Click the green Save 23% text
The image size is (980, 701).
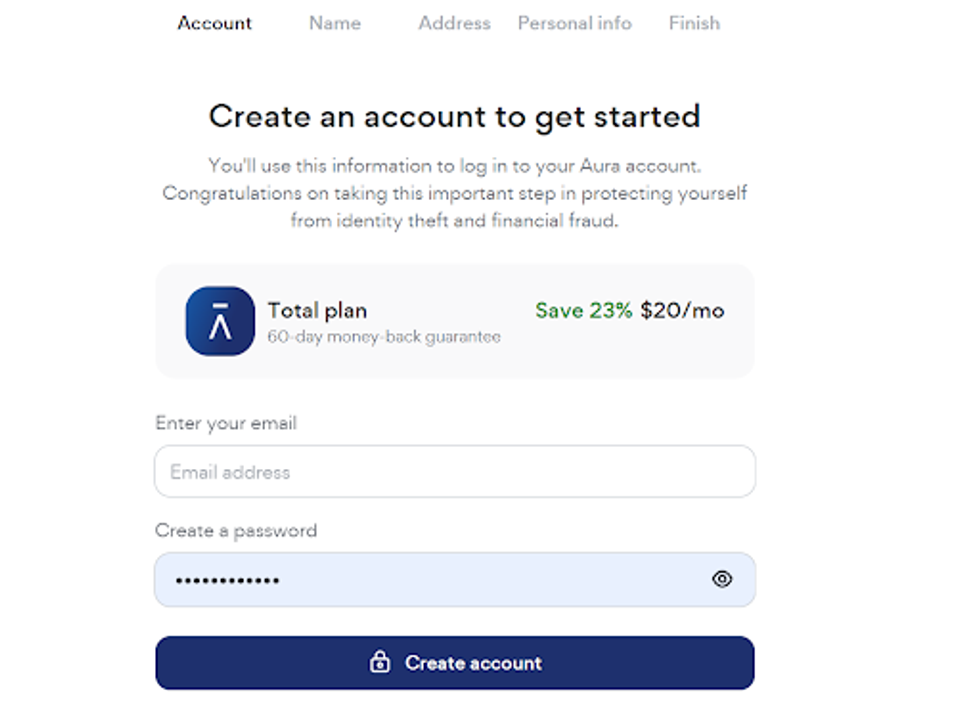click(584, 311)
